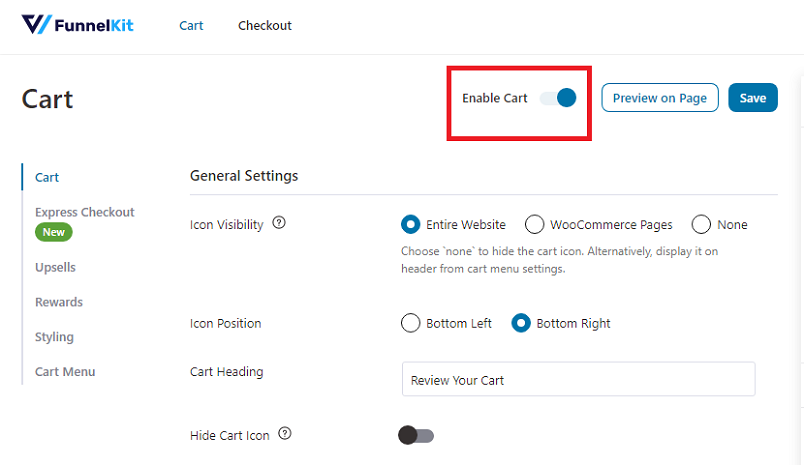Screen dimensions: 804x465
Task: Select Cart in the sidebar menu
Action: (47, 177)
